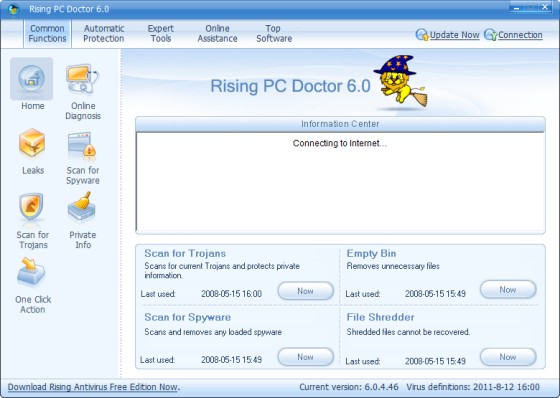Click the Virus definitions date text
The image size is (560, 398).
pos(473,387)
